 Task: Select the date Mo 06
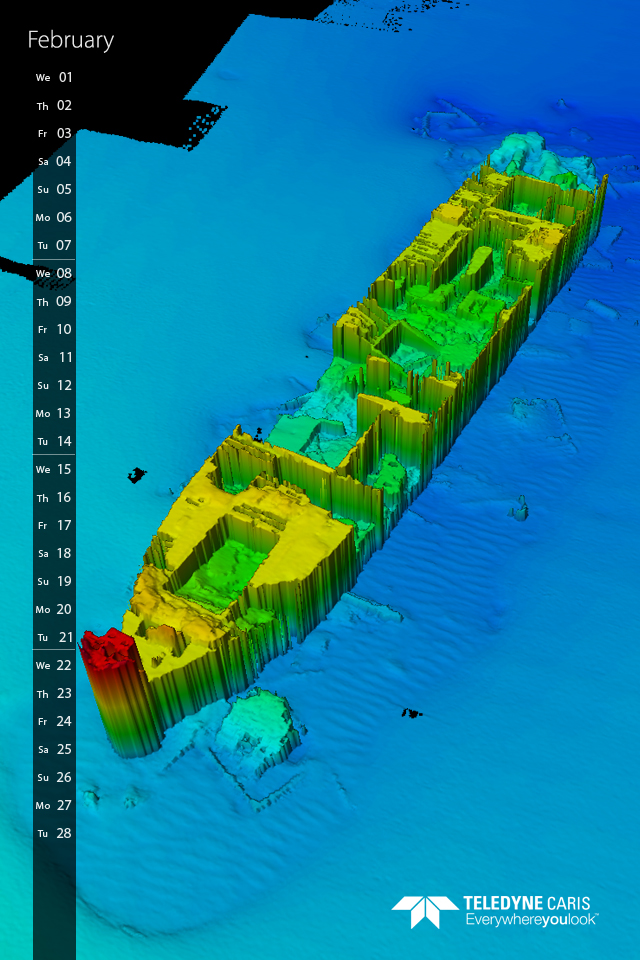[54, 217]
